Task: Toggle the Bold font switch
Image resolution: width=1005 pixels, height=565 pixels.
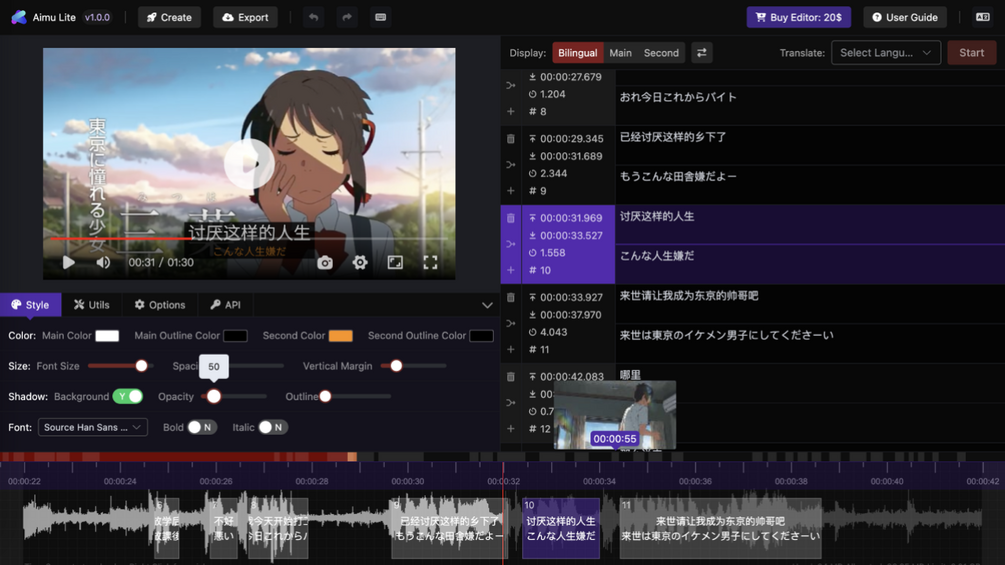Action: (x=201, y=427)
